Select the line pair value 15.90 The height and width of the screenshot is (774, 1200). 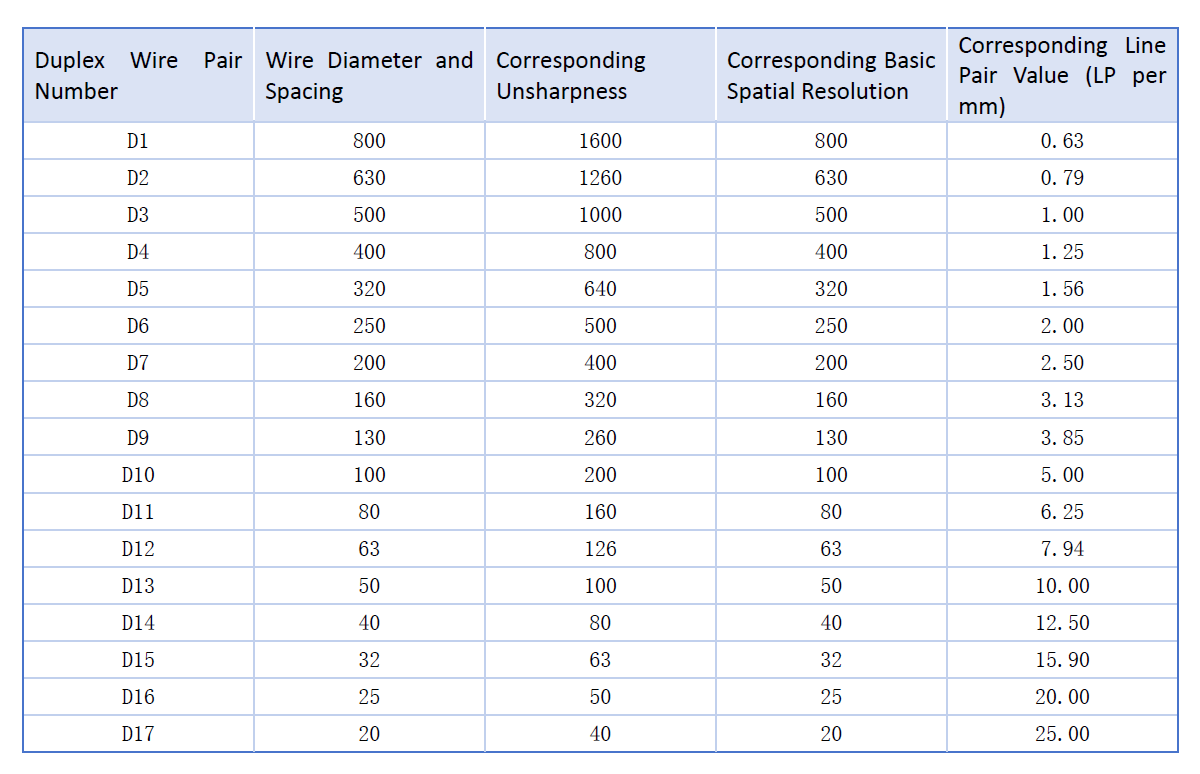1062,660
